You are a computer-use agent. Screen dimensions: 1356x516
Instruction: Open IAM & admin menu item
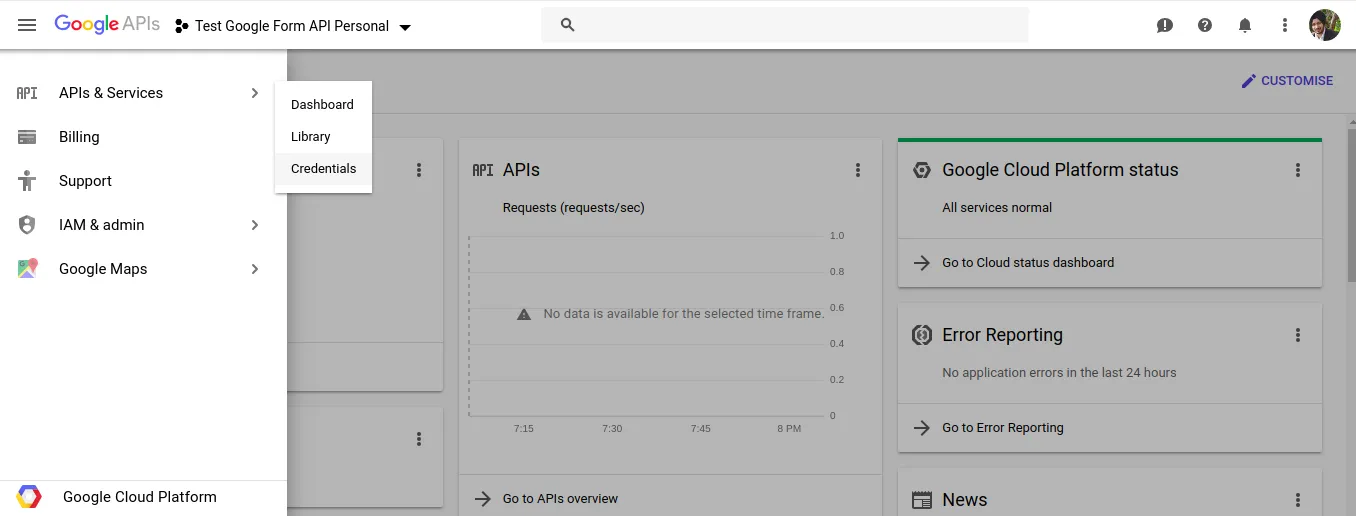[x=102, y=225]
